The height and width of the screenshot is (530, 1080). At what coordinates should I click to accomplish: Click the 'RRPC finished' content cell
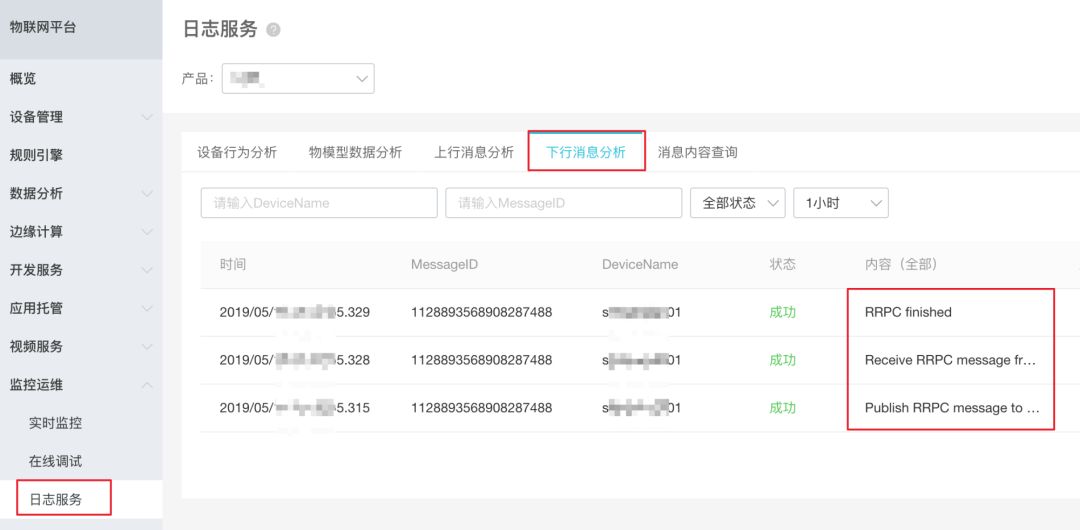click(x=908, y=312)
